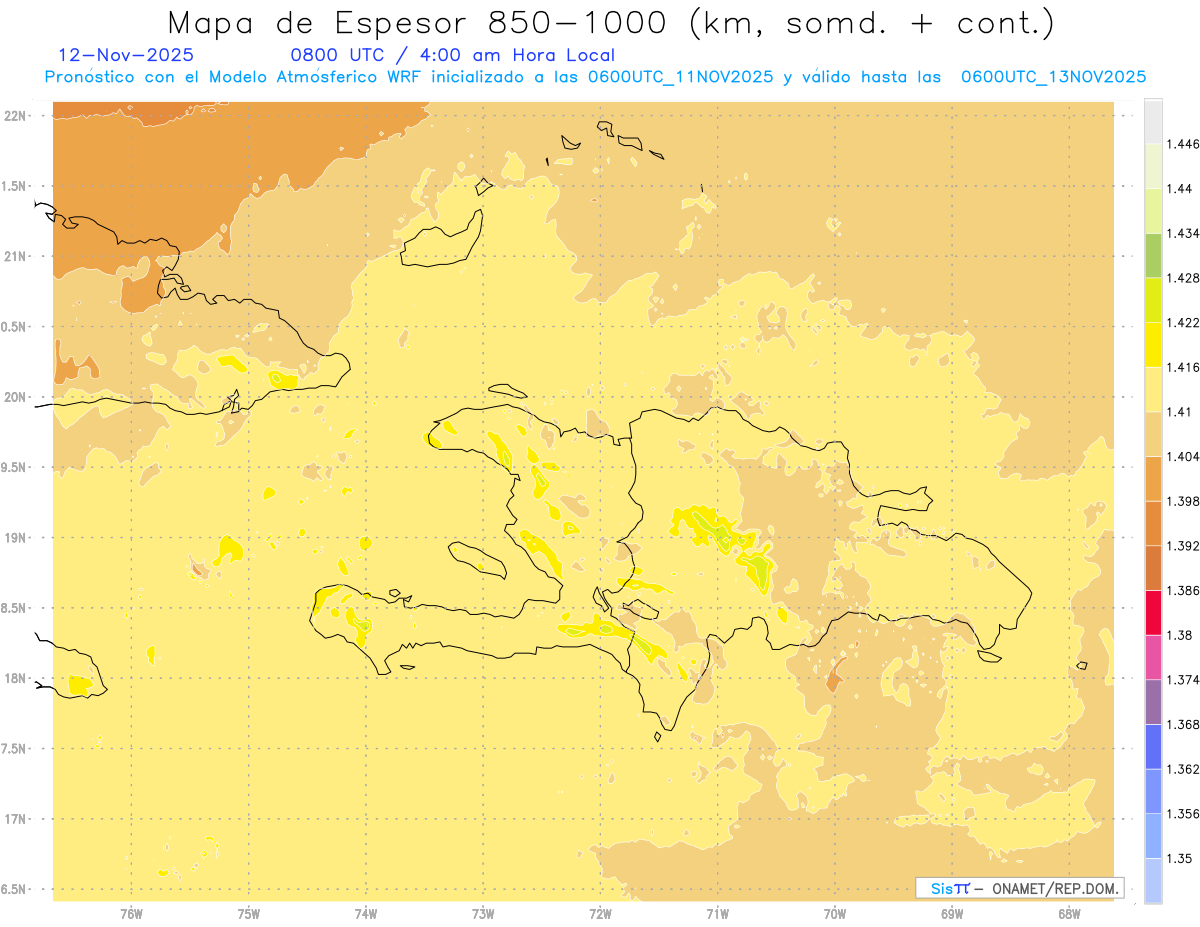
Task: Click the latitude label 1.5N
Action: (15, 186)
